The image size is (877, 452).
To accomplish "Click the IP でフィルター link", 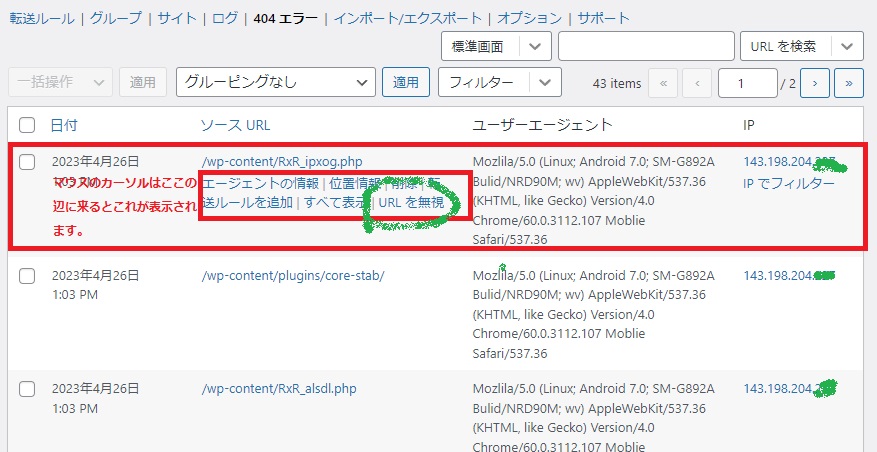I will 788,183.
